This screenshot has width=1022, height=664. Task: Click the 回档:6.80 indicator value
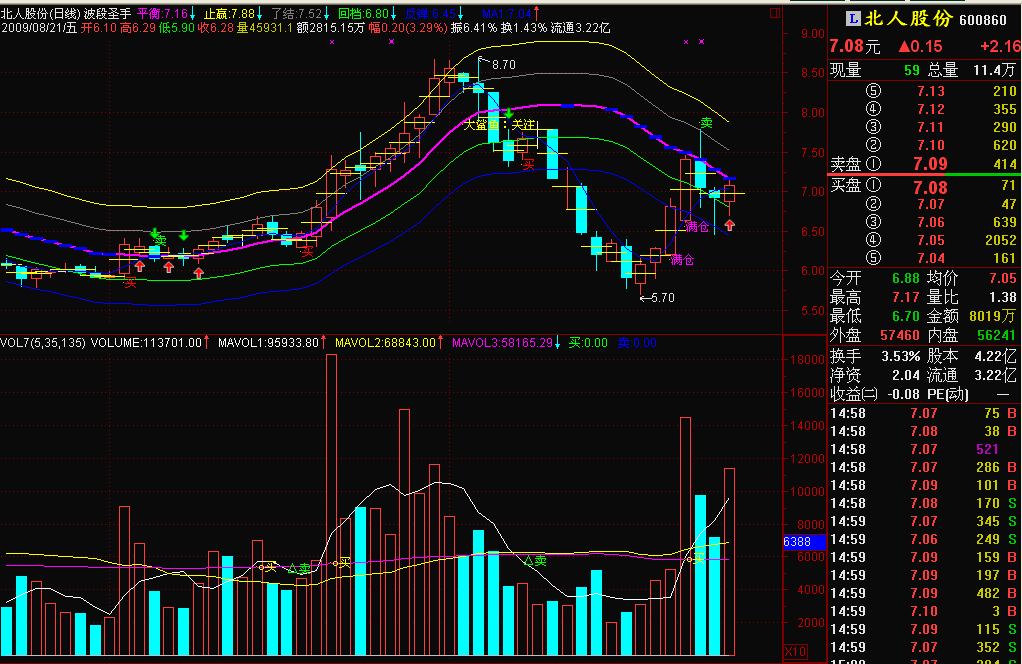click(364, 14)
